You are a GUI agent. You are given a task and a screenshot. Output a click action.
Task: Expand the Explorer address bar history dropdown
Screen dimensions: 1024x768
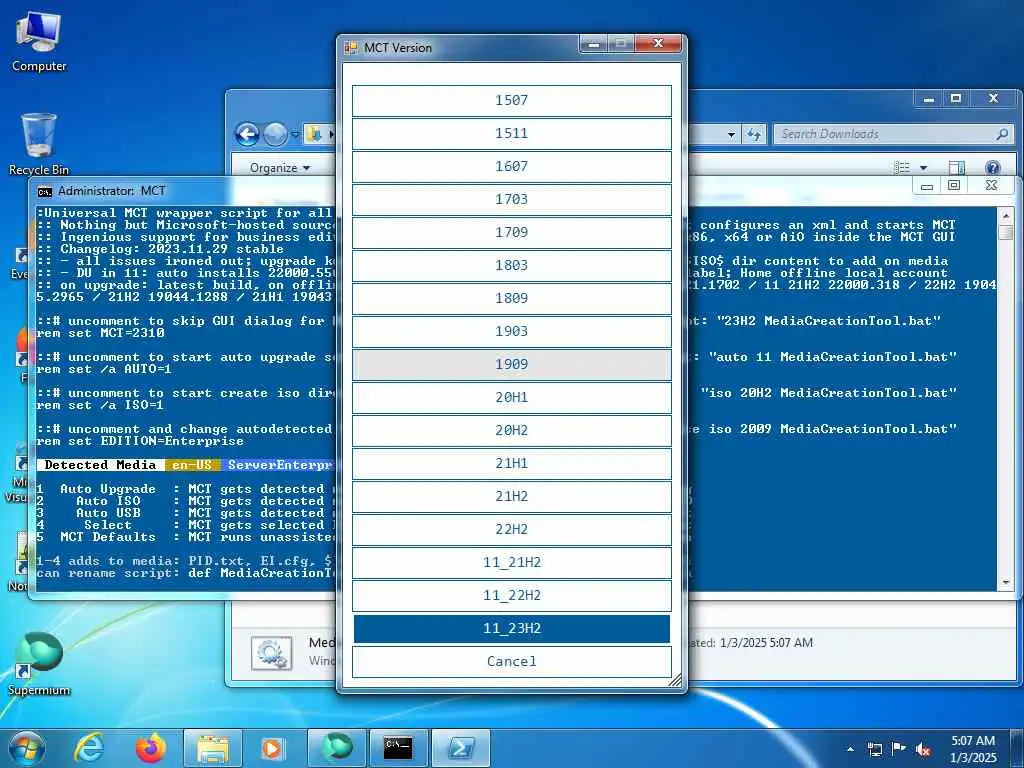[x=731, y=135]
